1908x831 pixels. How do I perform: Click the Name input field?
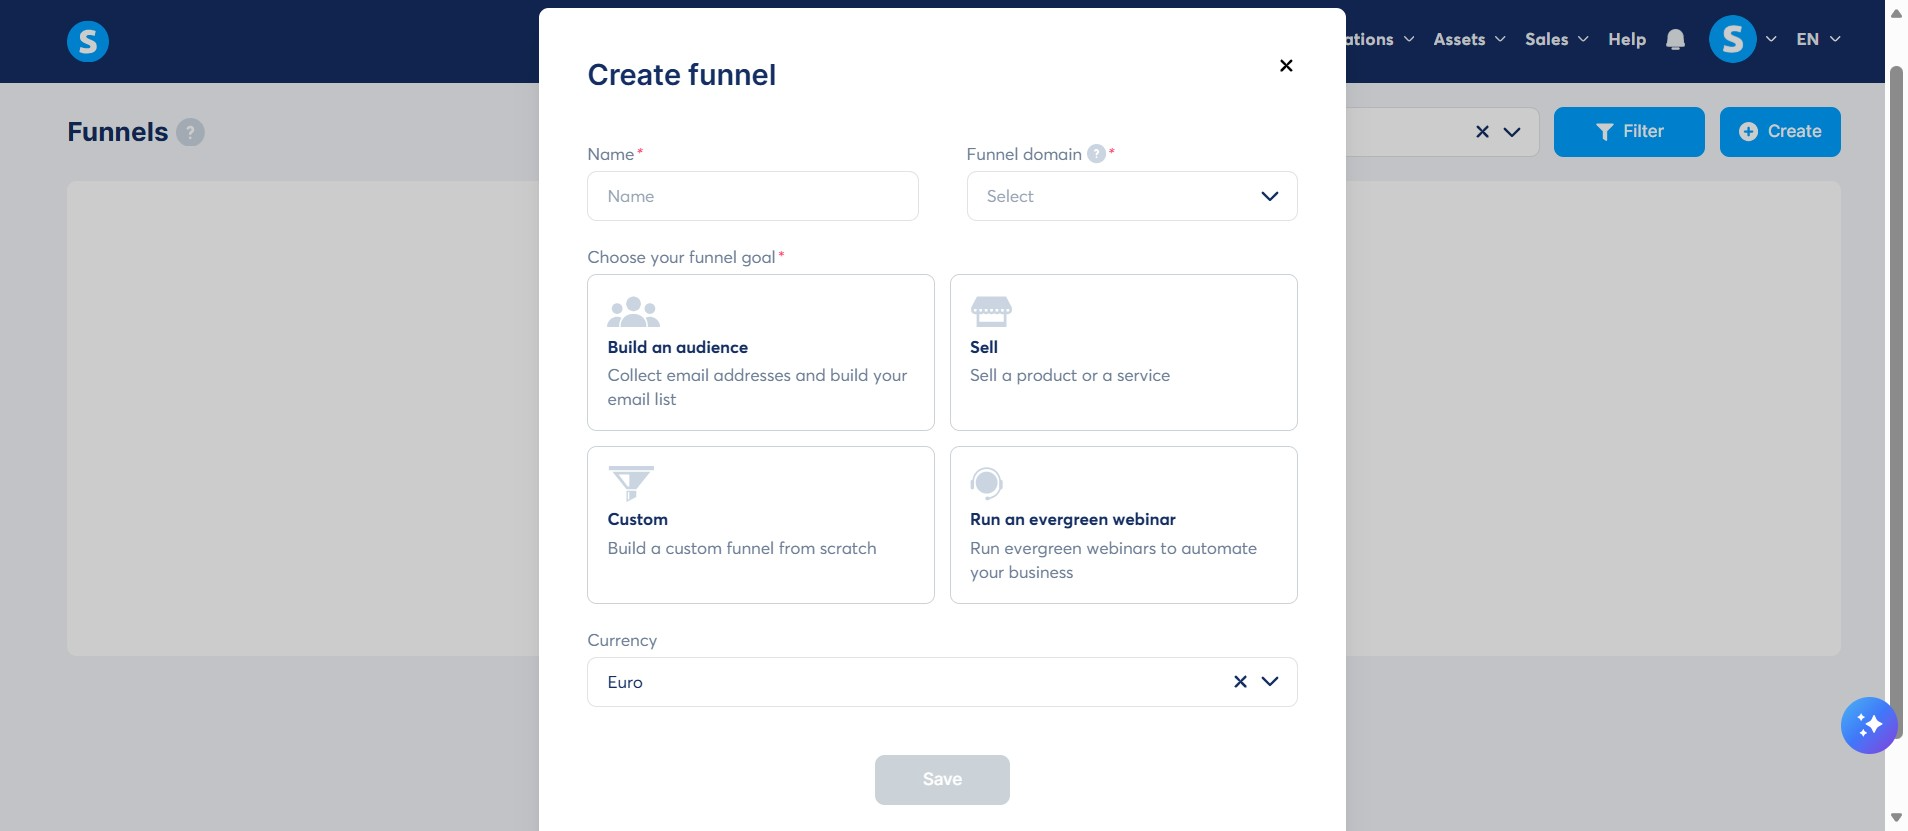click(x=752, y=196)
